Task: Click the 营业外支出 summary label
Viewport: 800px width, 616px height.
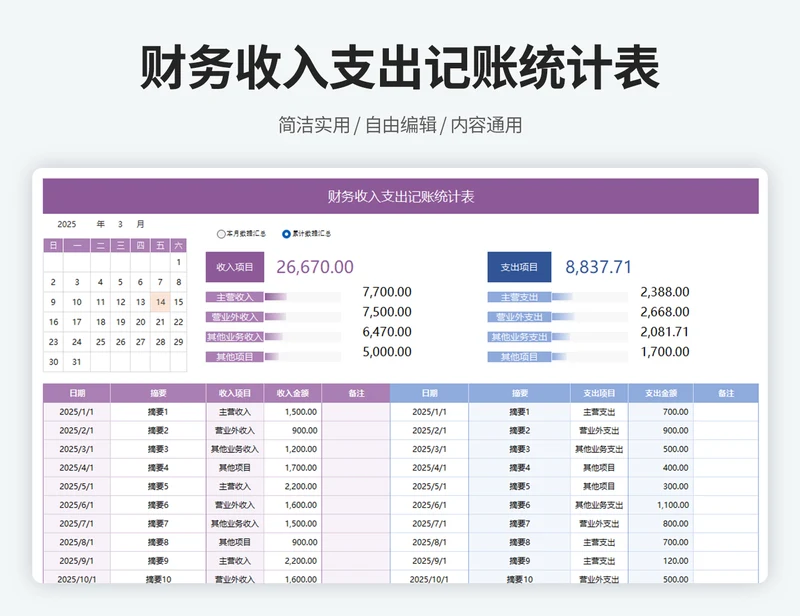Action: [x=519, y=317]
